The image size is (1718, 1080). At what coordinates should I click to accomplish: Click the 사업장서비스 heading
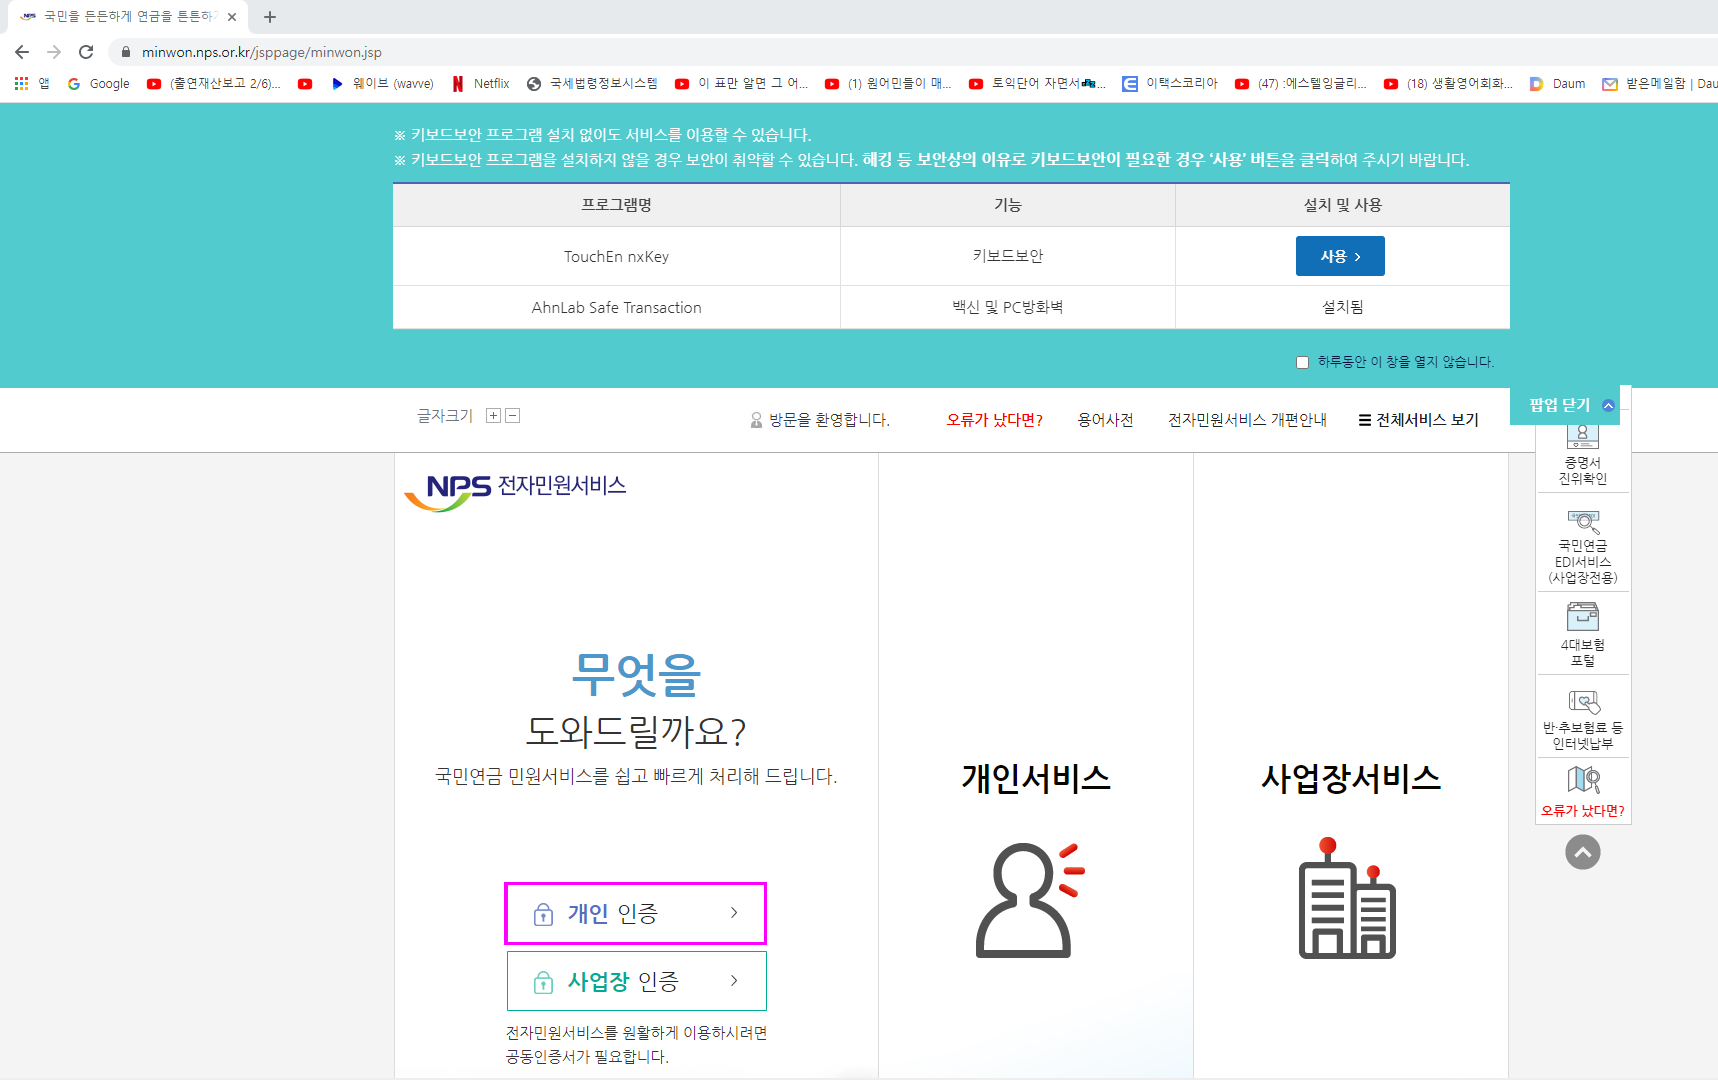click(1351, 778)
